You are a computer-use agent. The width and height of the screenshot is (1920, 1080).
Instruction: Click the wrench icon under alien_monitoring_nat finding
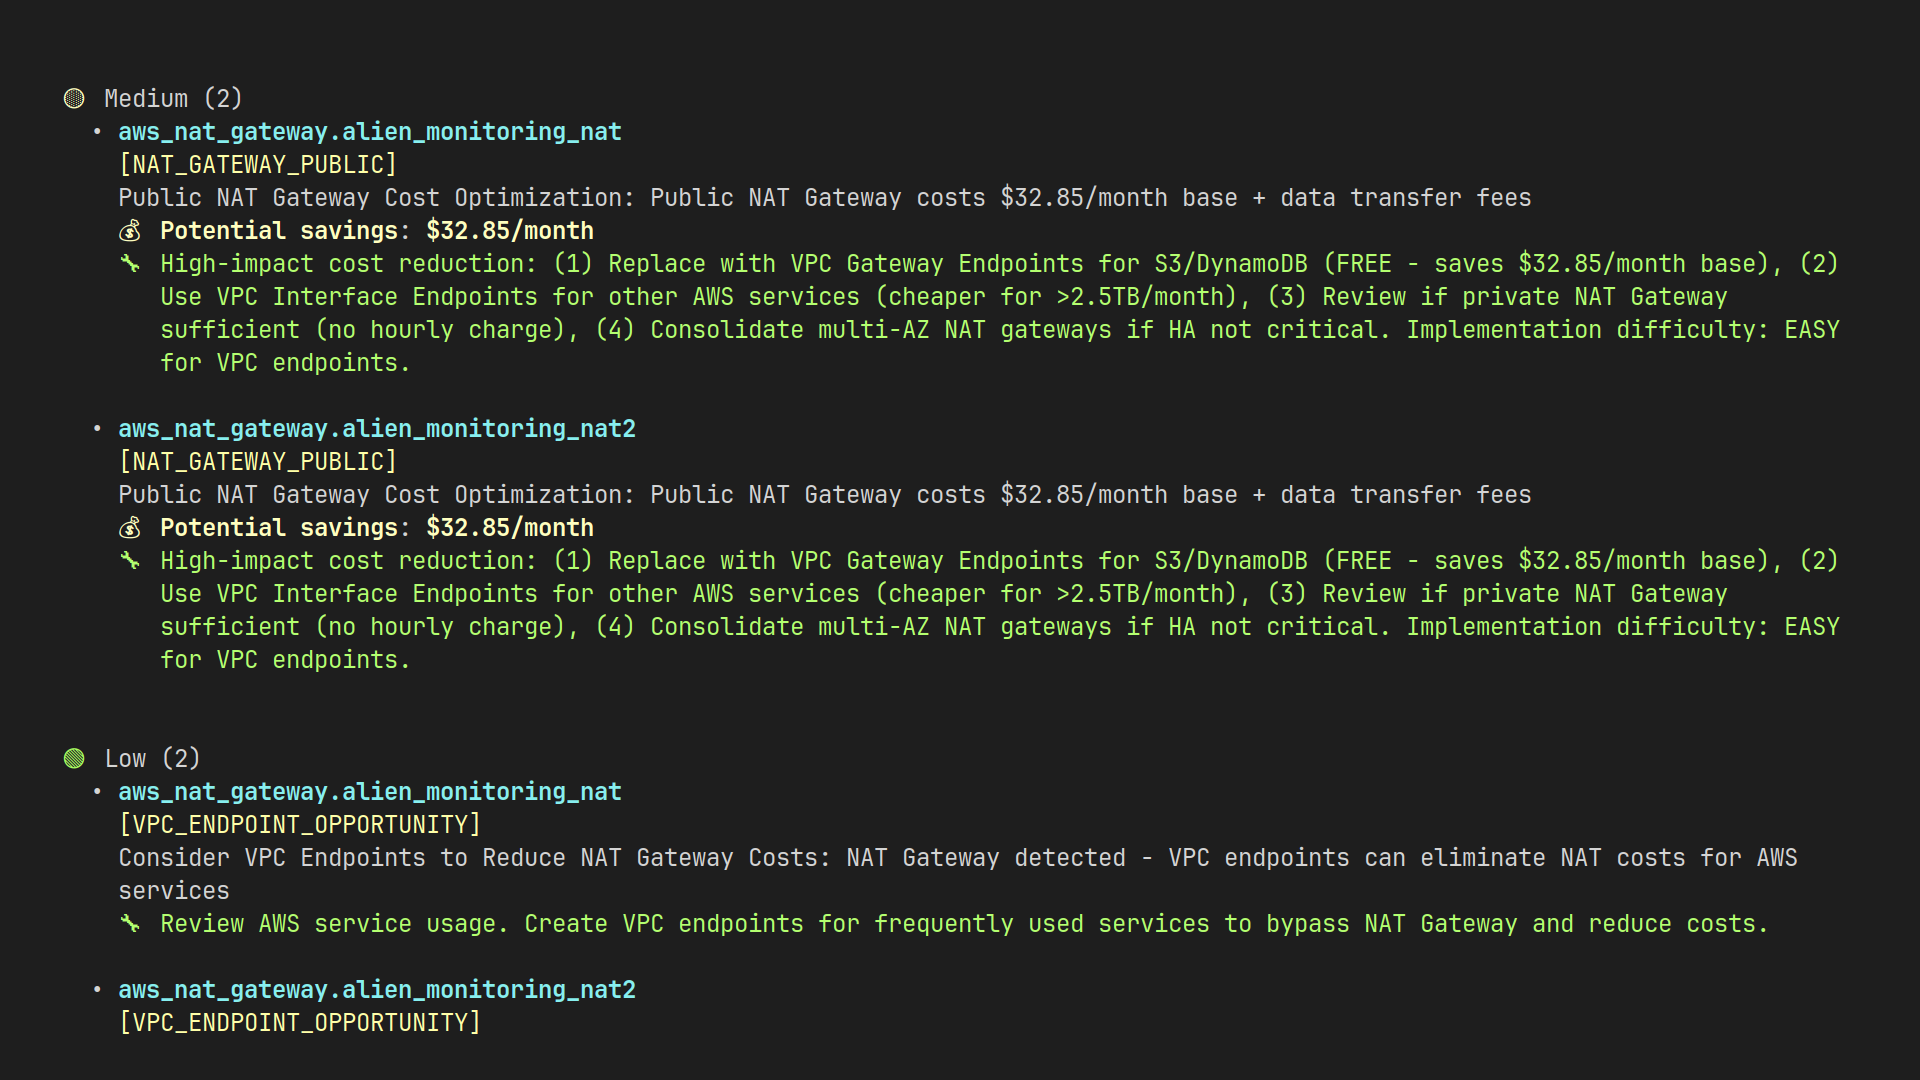coord(131,263)
